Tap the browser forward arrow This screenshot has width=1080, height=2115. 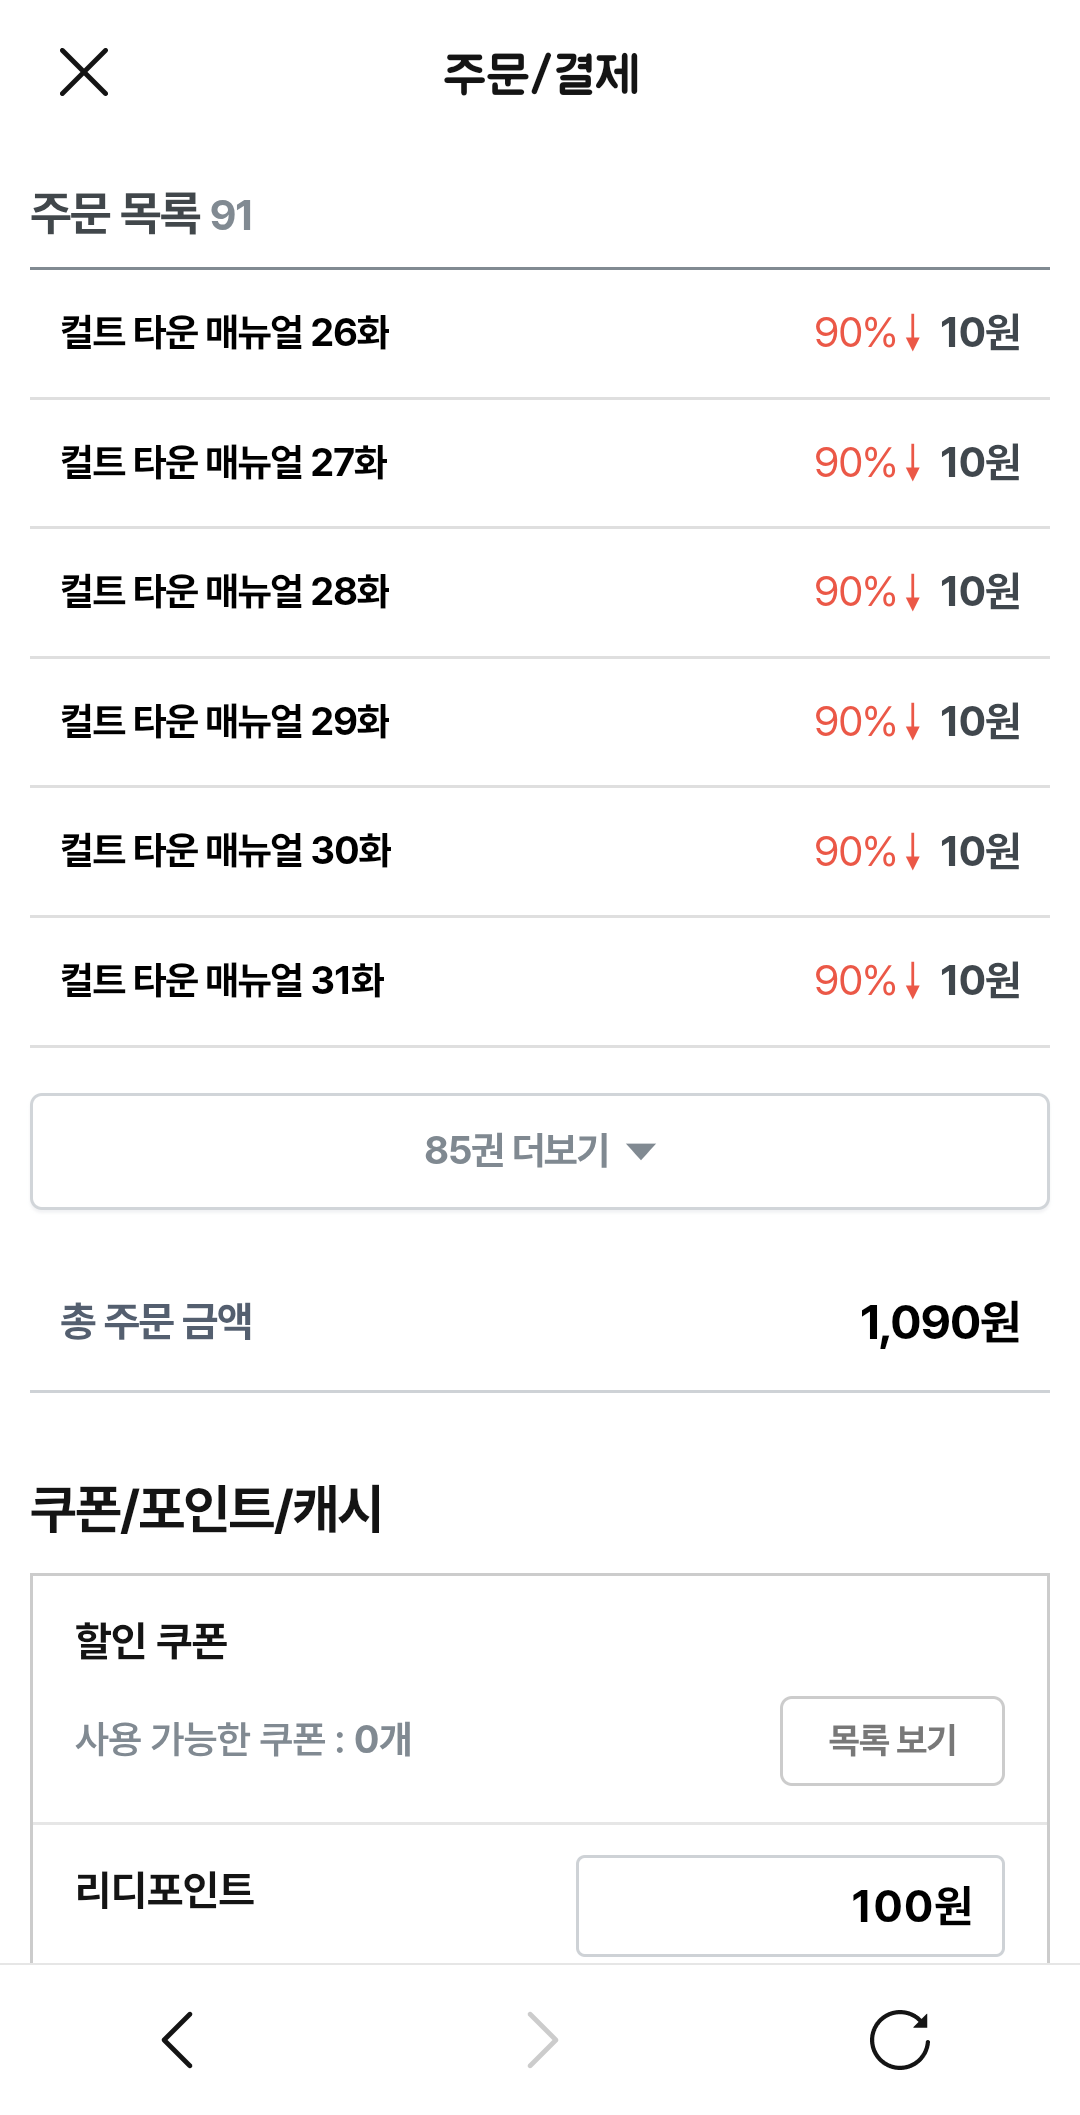(x=542, y=2040)
